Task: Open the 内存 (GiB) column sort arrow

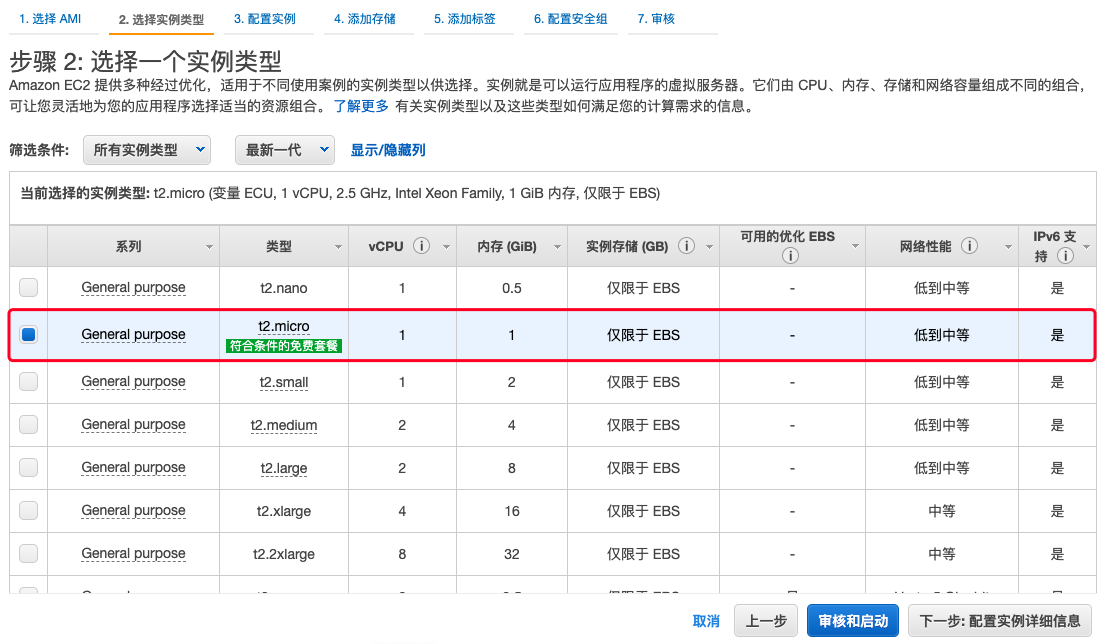Action: [557, 247]
